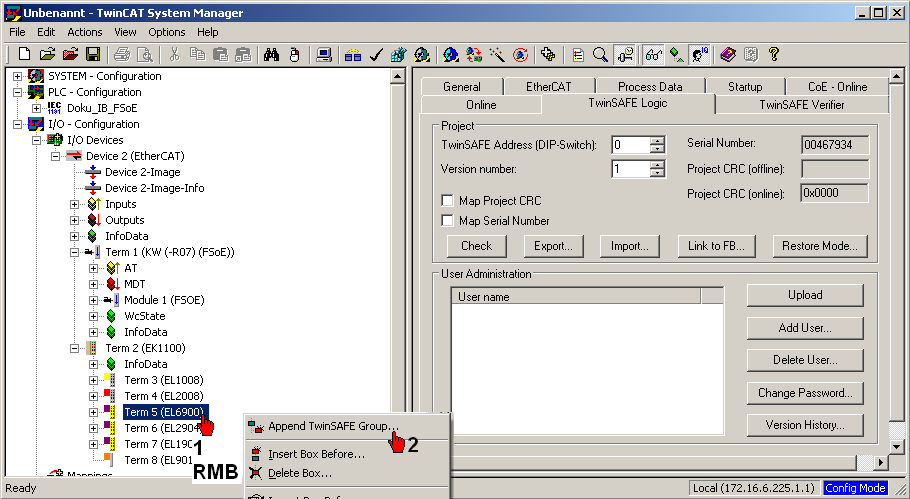Open the File menu
The height and width of the screenshot is (499, 910).
click(x=17, y=32)
